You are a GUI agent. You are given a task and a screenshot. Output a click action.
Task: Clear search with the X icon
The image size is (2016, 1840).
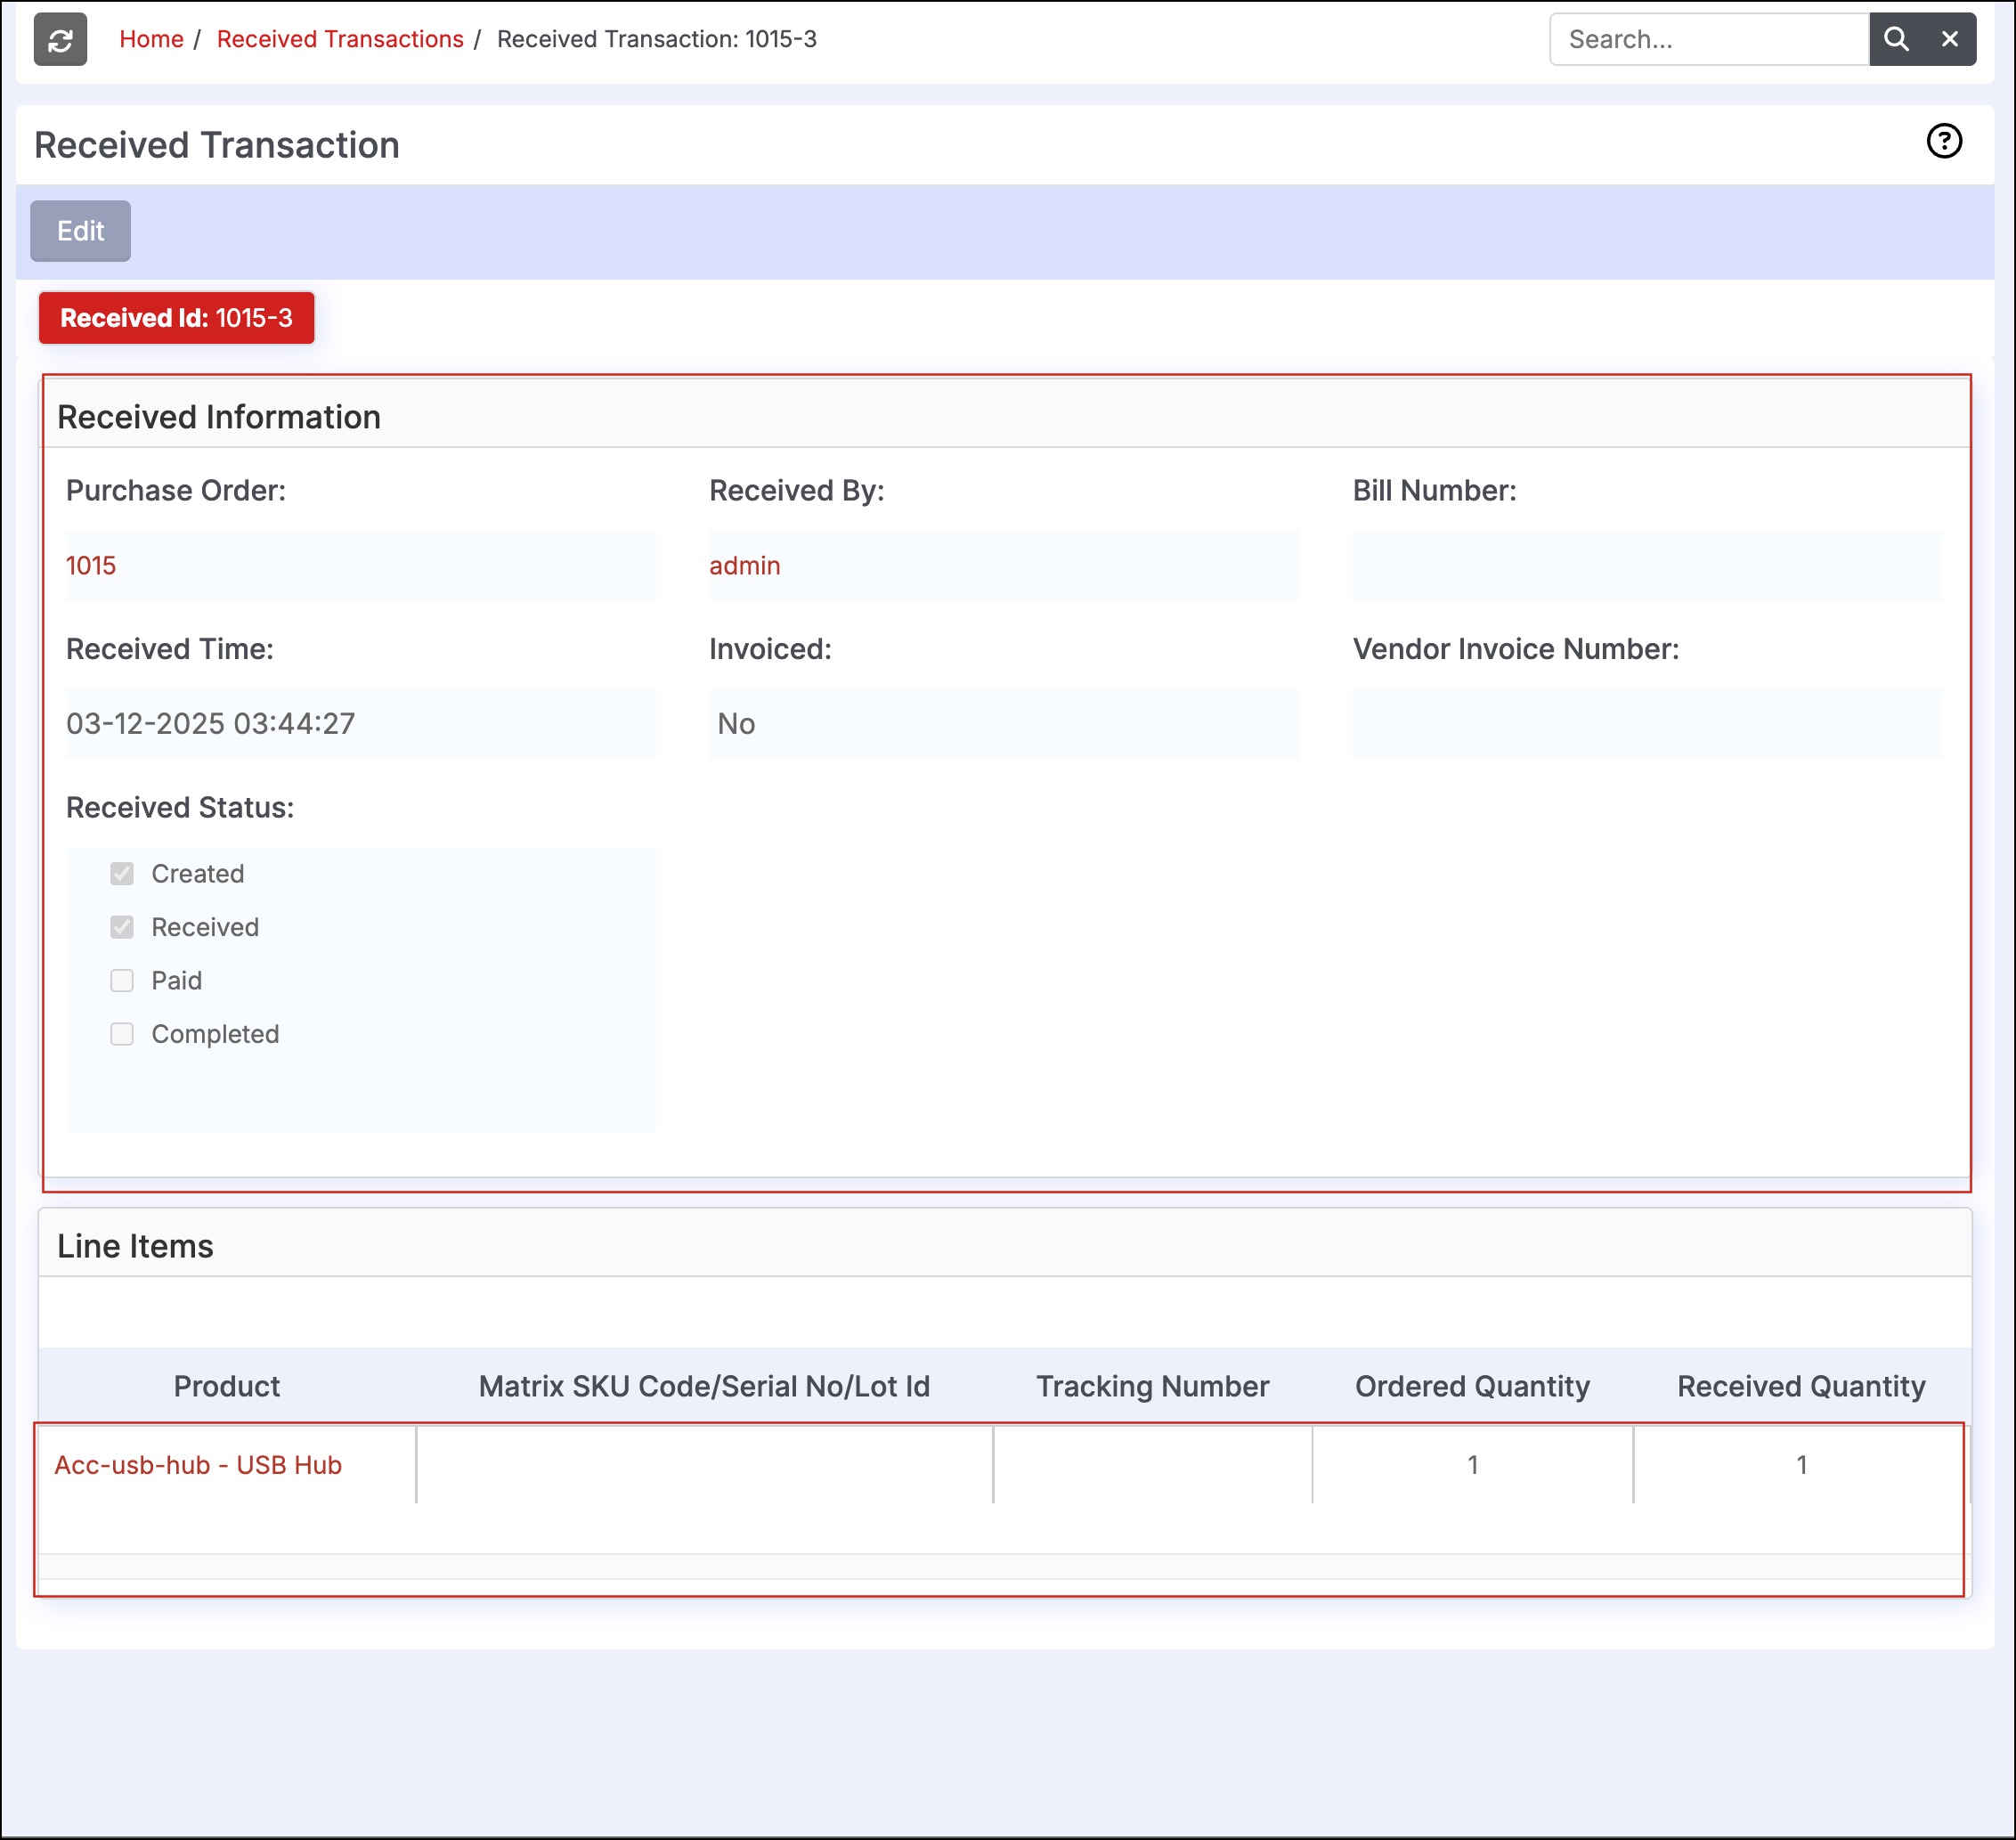(1950, 39)
